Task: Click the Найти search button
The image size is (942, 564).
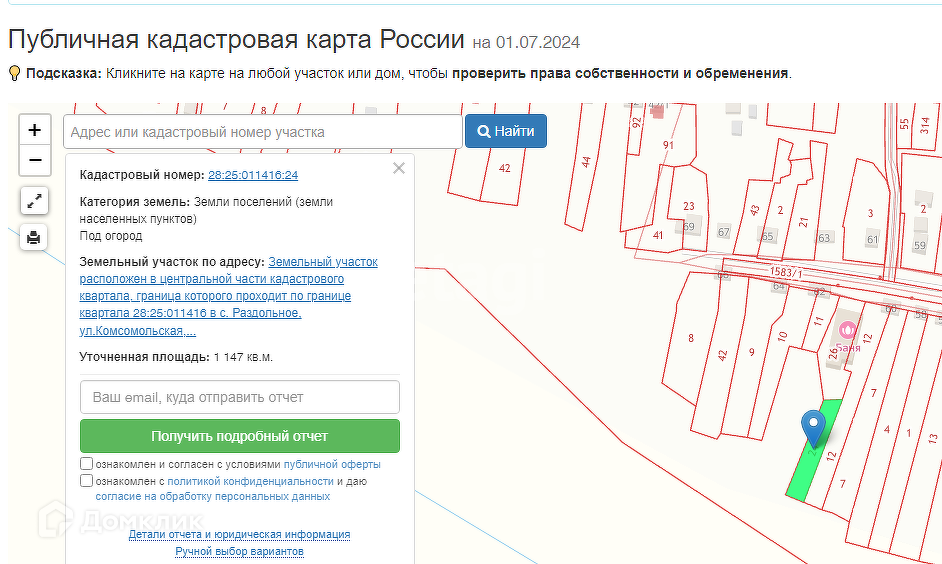Action: click(506, 131)
